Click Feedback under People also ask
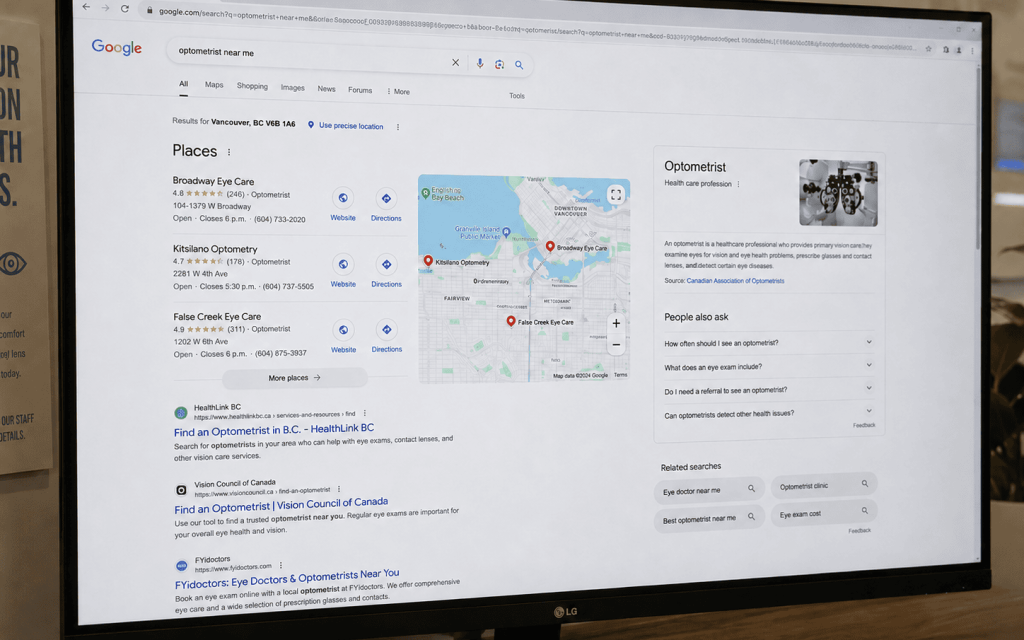 (863, 425)
